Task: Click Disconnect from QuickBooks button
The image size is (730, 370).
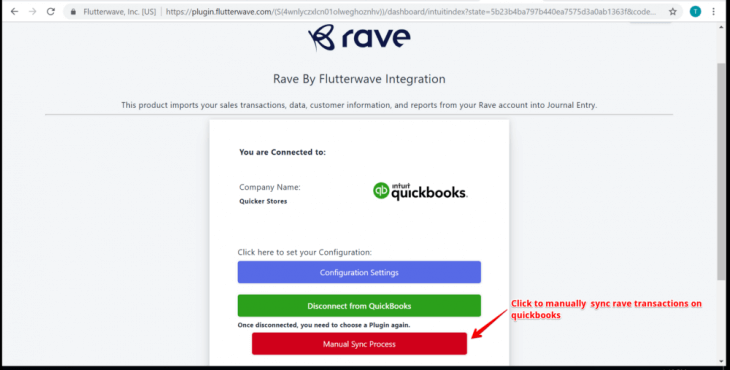Action: coord(359,306)
